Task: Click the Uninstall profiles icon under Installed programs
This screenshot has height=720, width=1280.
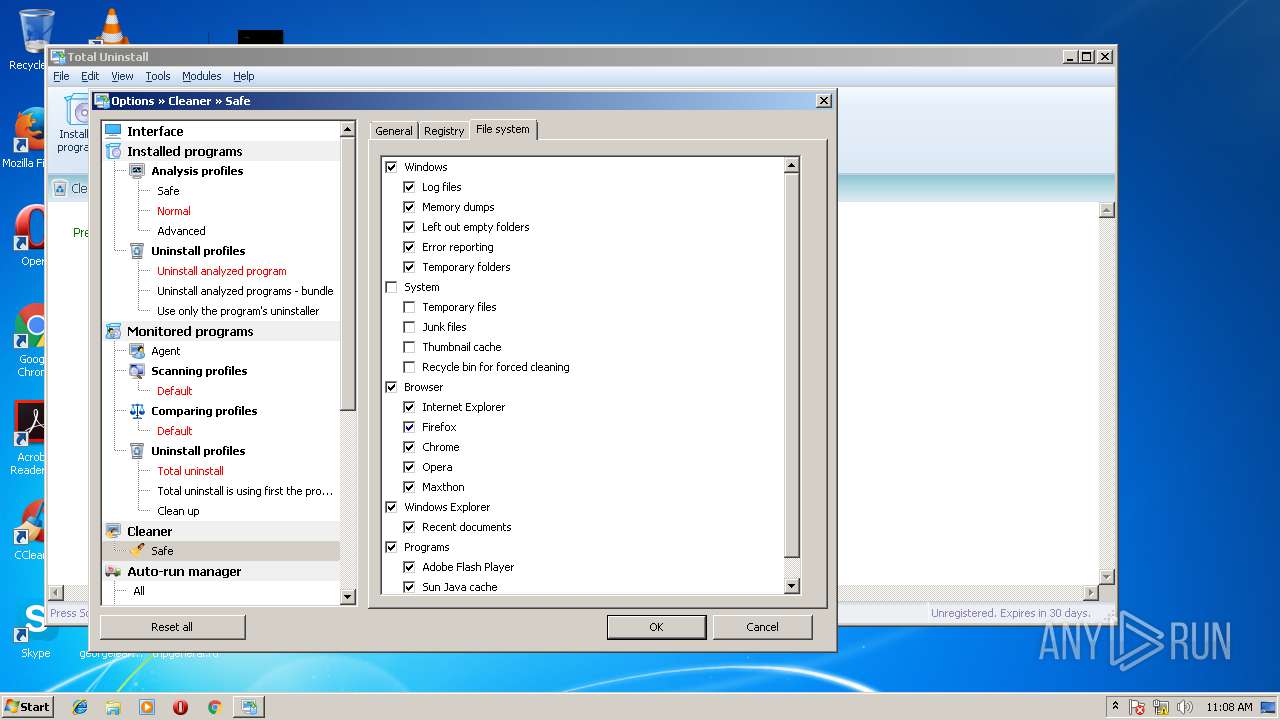Action: (137, 251)
